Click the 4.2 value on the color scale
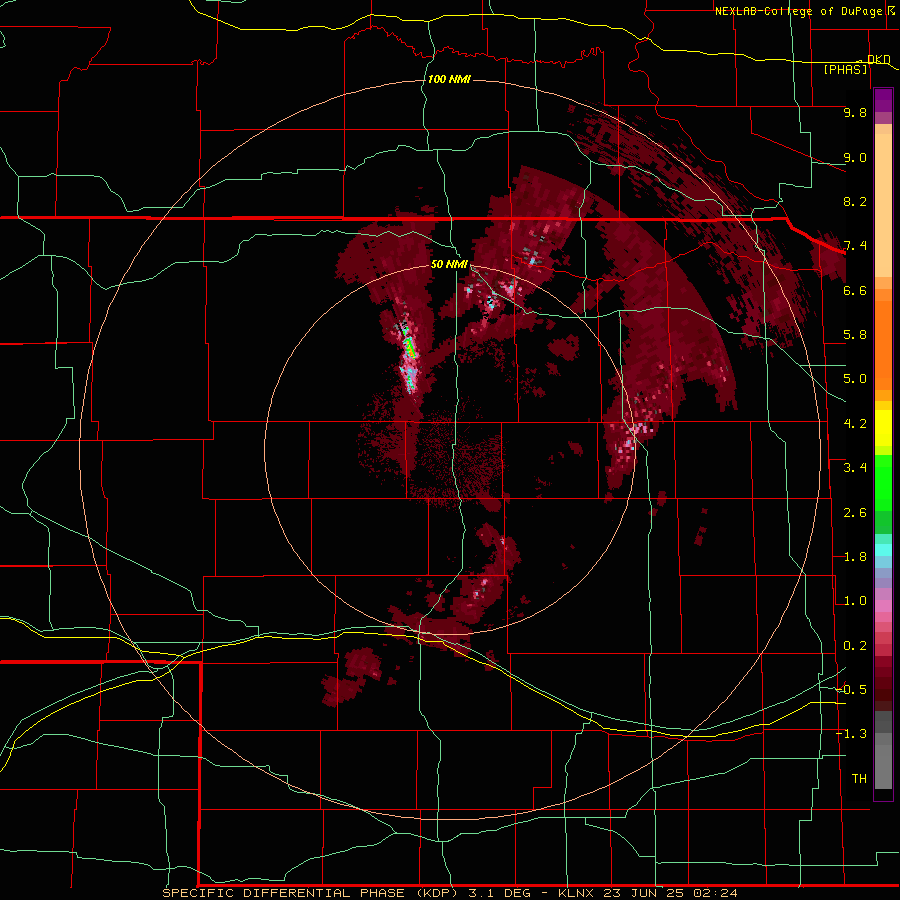Viewport: 900px width, 900px height. coord(855,424)
